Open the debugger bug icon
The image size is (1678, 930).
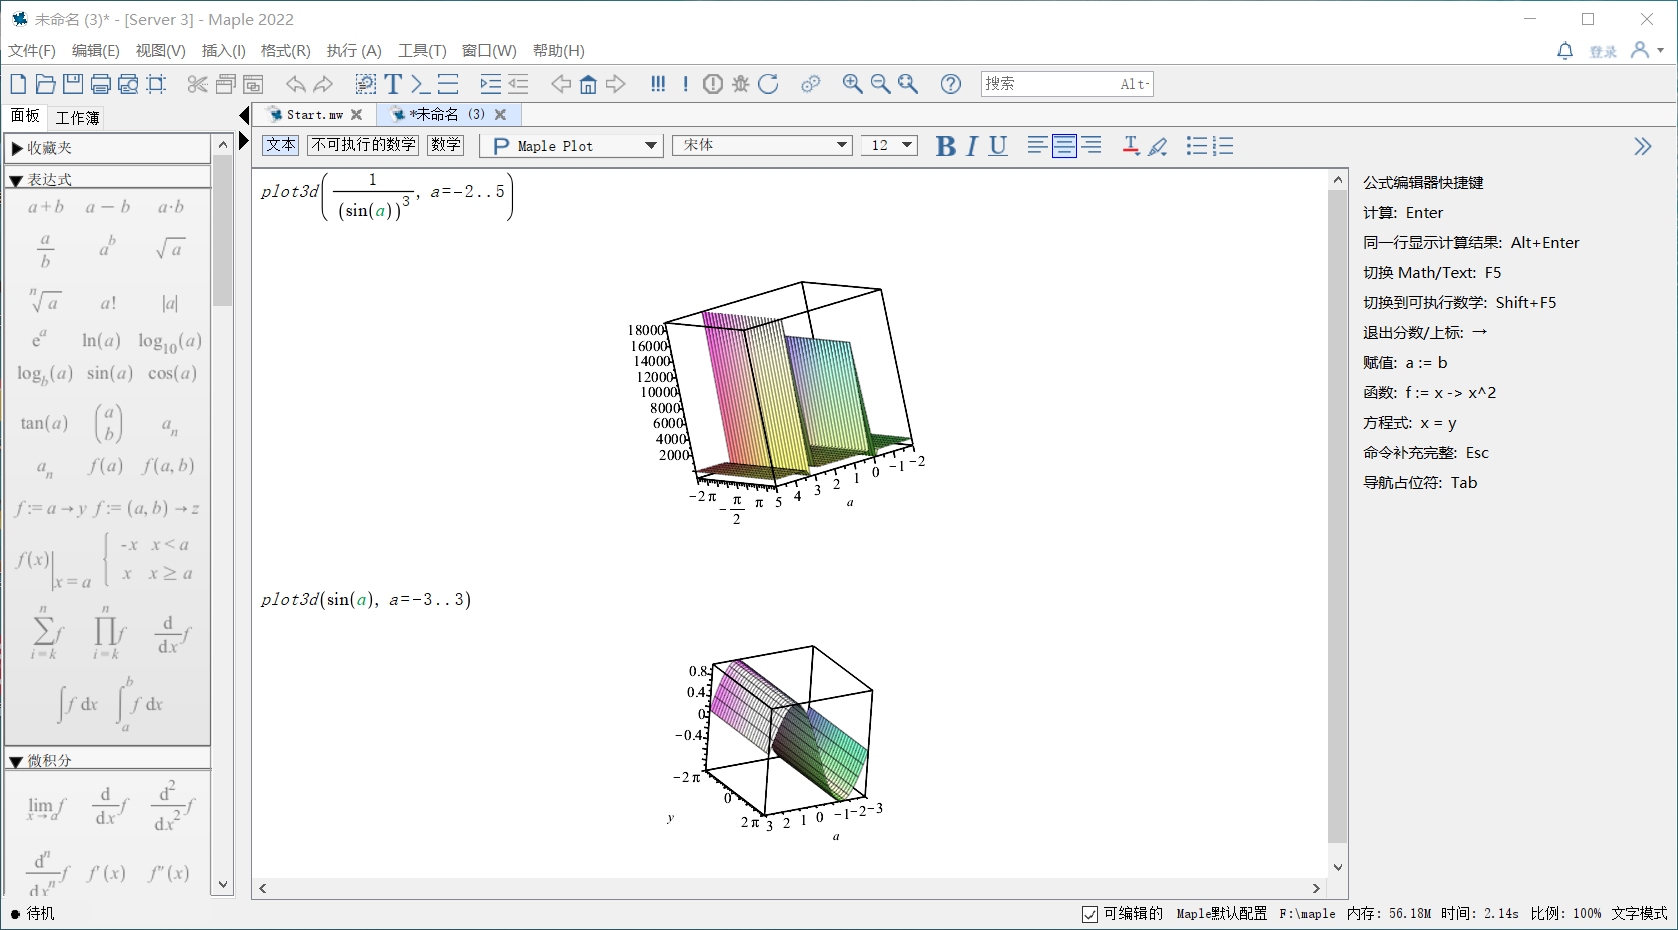tap(741, 84)
